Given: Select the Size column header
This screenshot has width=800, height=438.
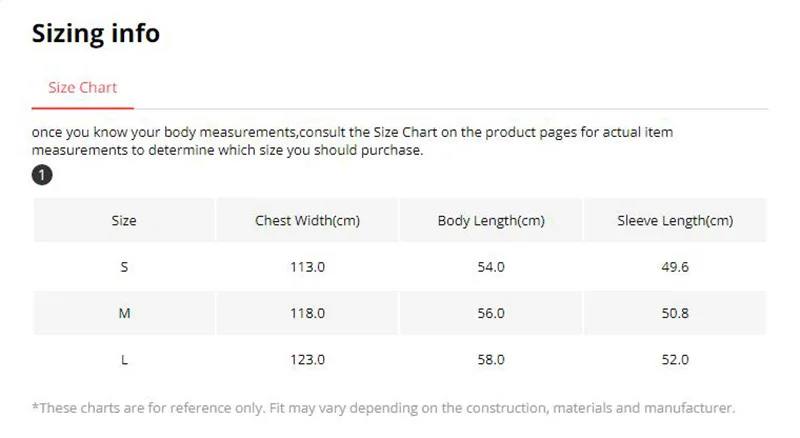Looking at the screenshot, I should coord(124,221).
